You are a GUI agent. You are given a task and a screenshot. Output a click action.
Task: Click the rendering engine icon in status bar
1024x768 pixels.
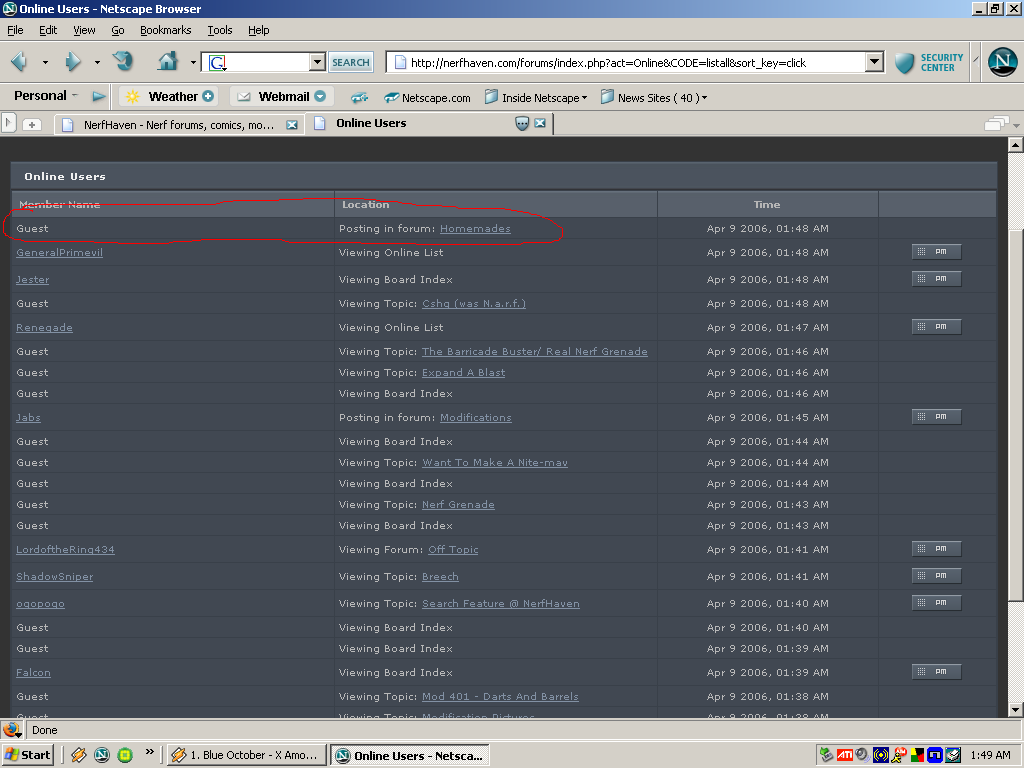(x=11, y=730)
